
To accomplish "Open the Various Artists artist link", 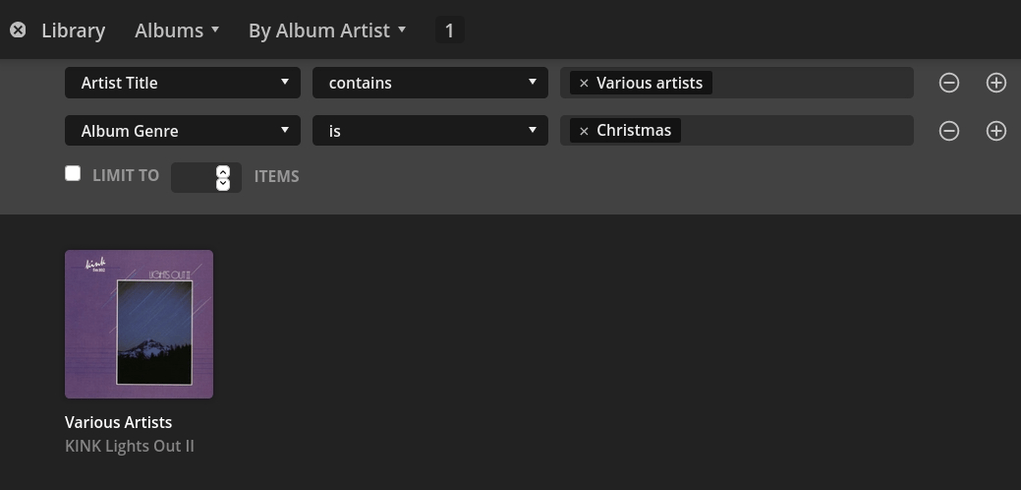I will [118, 422].
